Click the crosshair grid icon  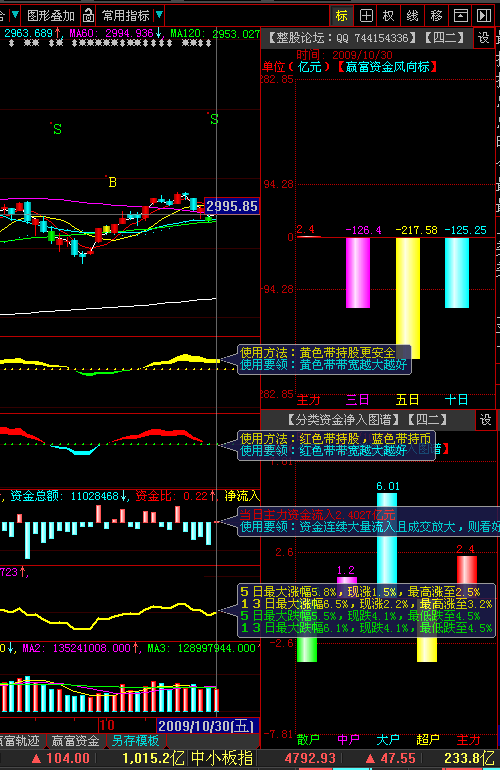pos(366,16)
